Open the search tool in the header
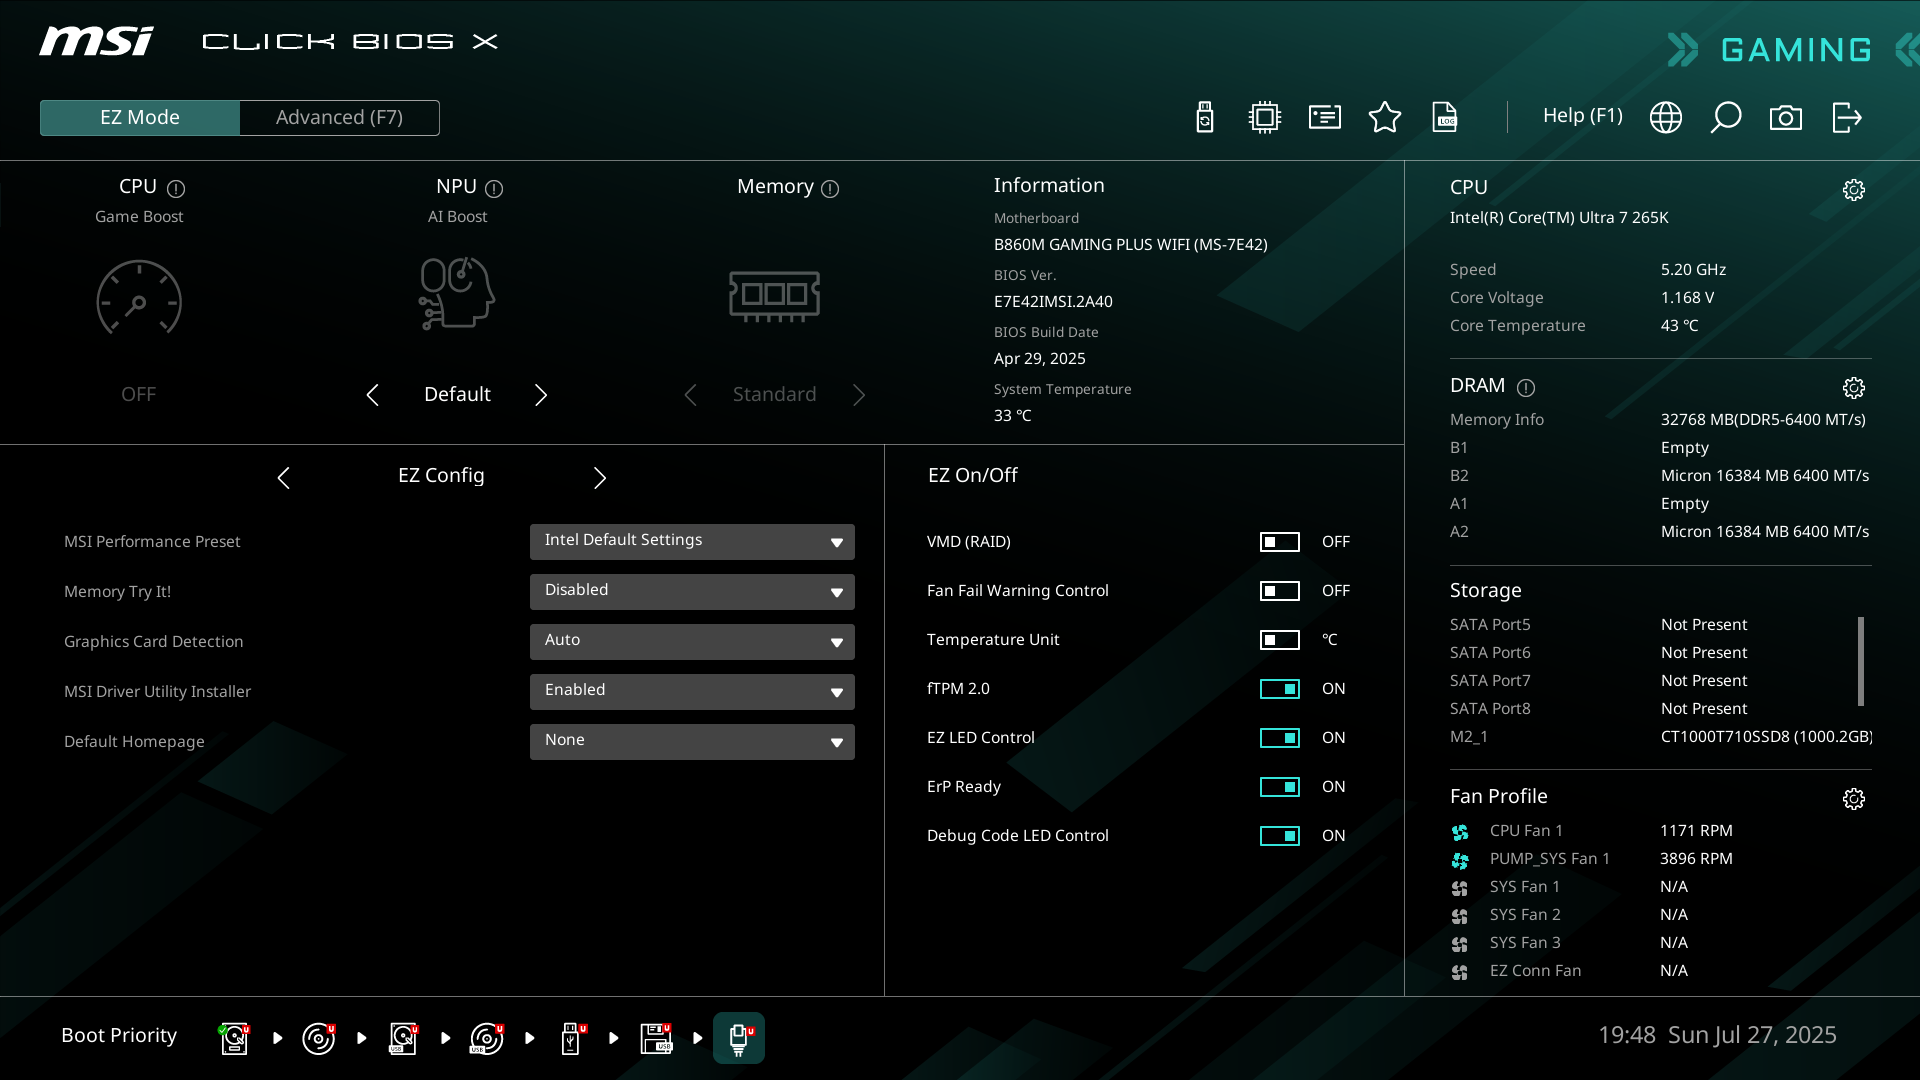 click(x=1727, y=117)
